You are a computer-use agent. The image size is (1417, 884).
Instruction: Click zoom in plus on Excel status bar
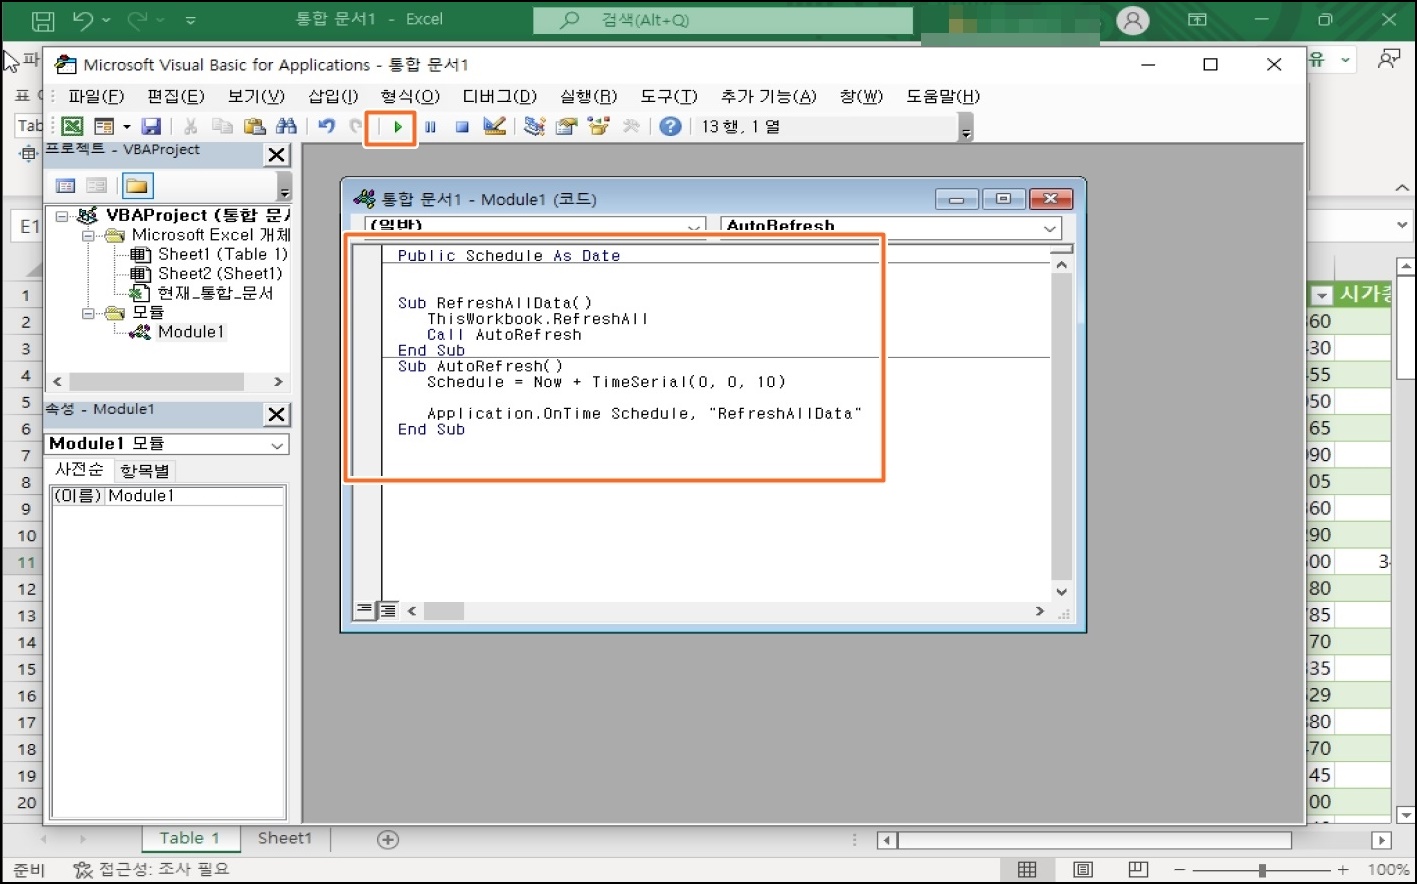(1343, 870)
